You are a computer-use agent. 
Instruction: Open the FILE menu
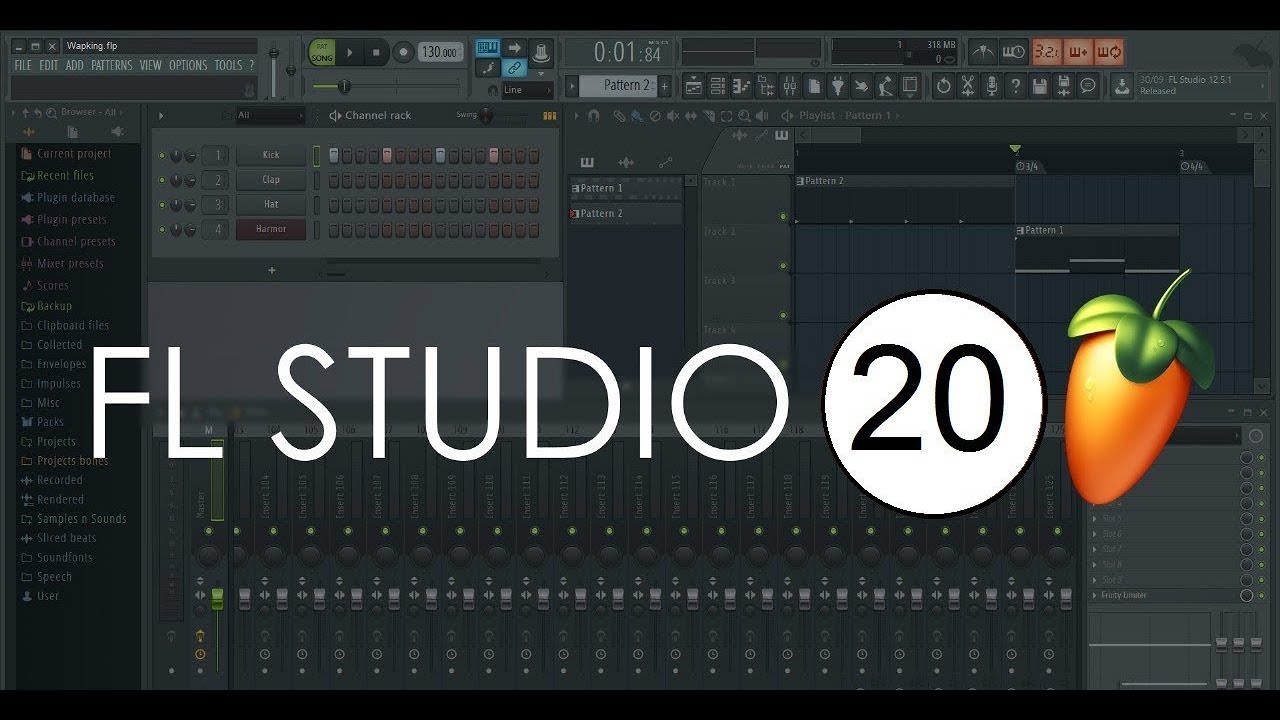23,65
